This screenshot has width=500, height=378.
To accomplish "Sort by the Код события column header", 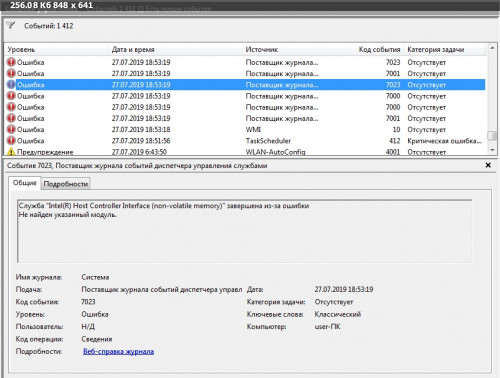I will point(363,50).
